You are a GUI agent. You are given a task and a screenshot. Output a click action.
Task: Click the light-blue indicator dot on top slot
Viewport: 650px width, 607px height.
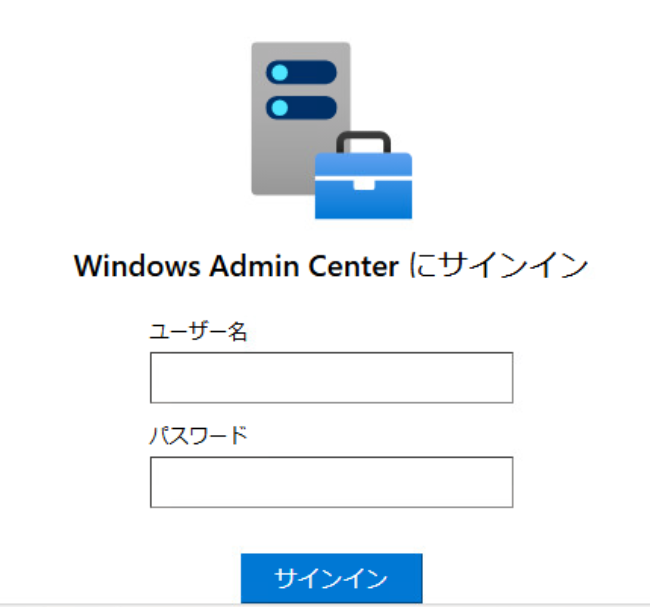279,73
